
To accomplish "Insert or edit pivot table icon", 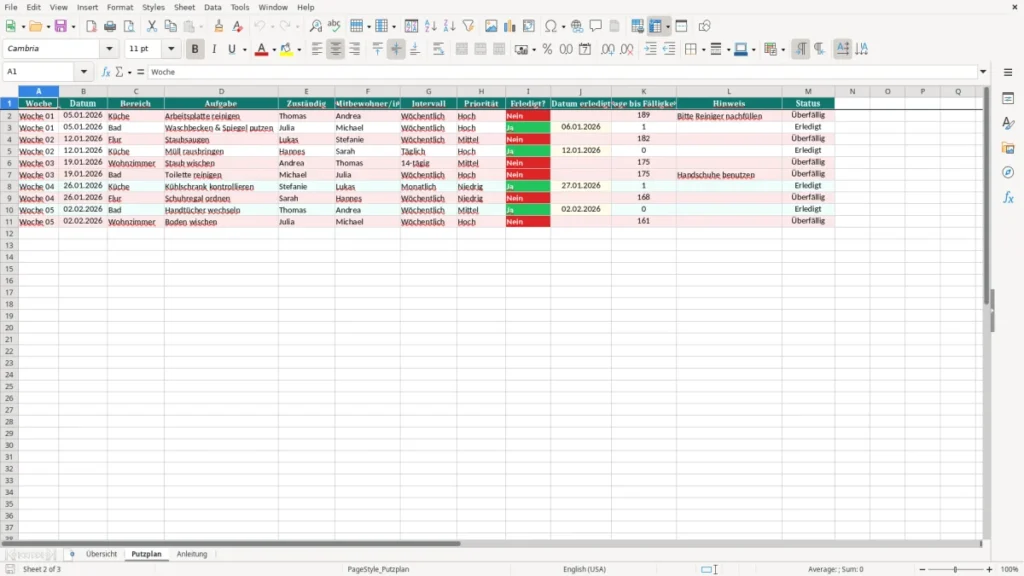I will (528, 26).
